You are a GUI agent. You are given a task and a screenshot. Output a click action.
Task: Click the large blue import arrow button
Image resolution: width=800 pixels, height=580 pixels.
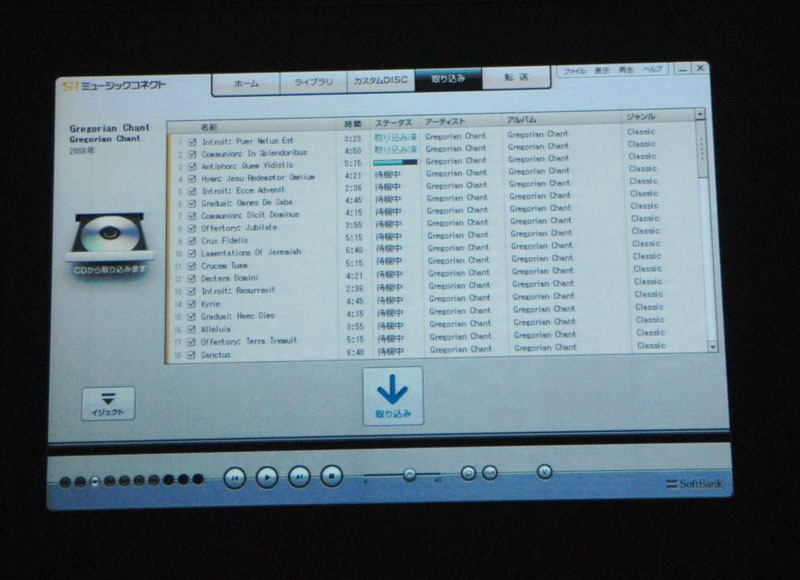392,395
